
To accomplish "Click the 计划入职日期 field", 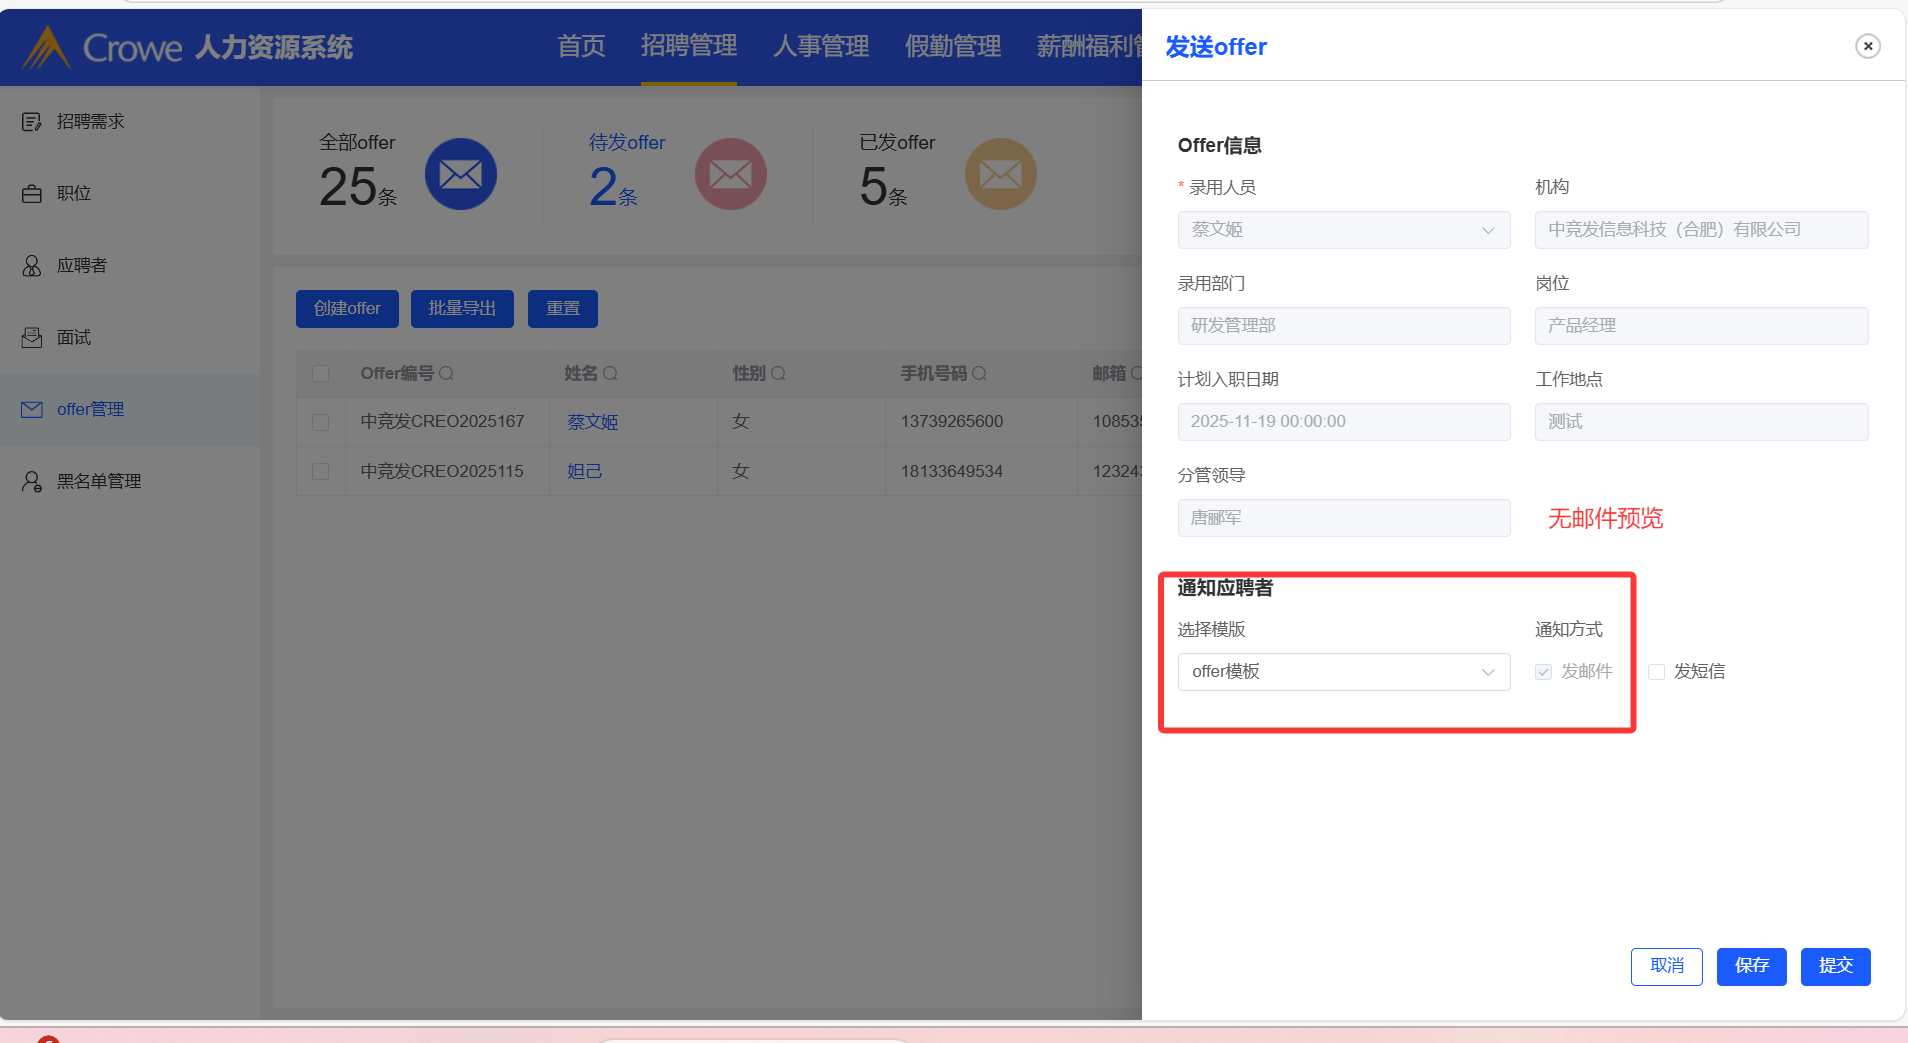I will (x=1344, y=422).
